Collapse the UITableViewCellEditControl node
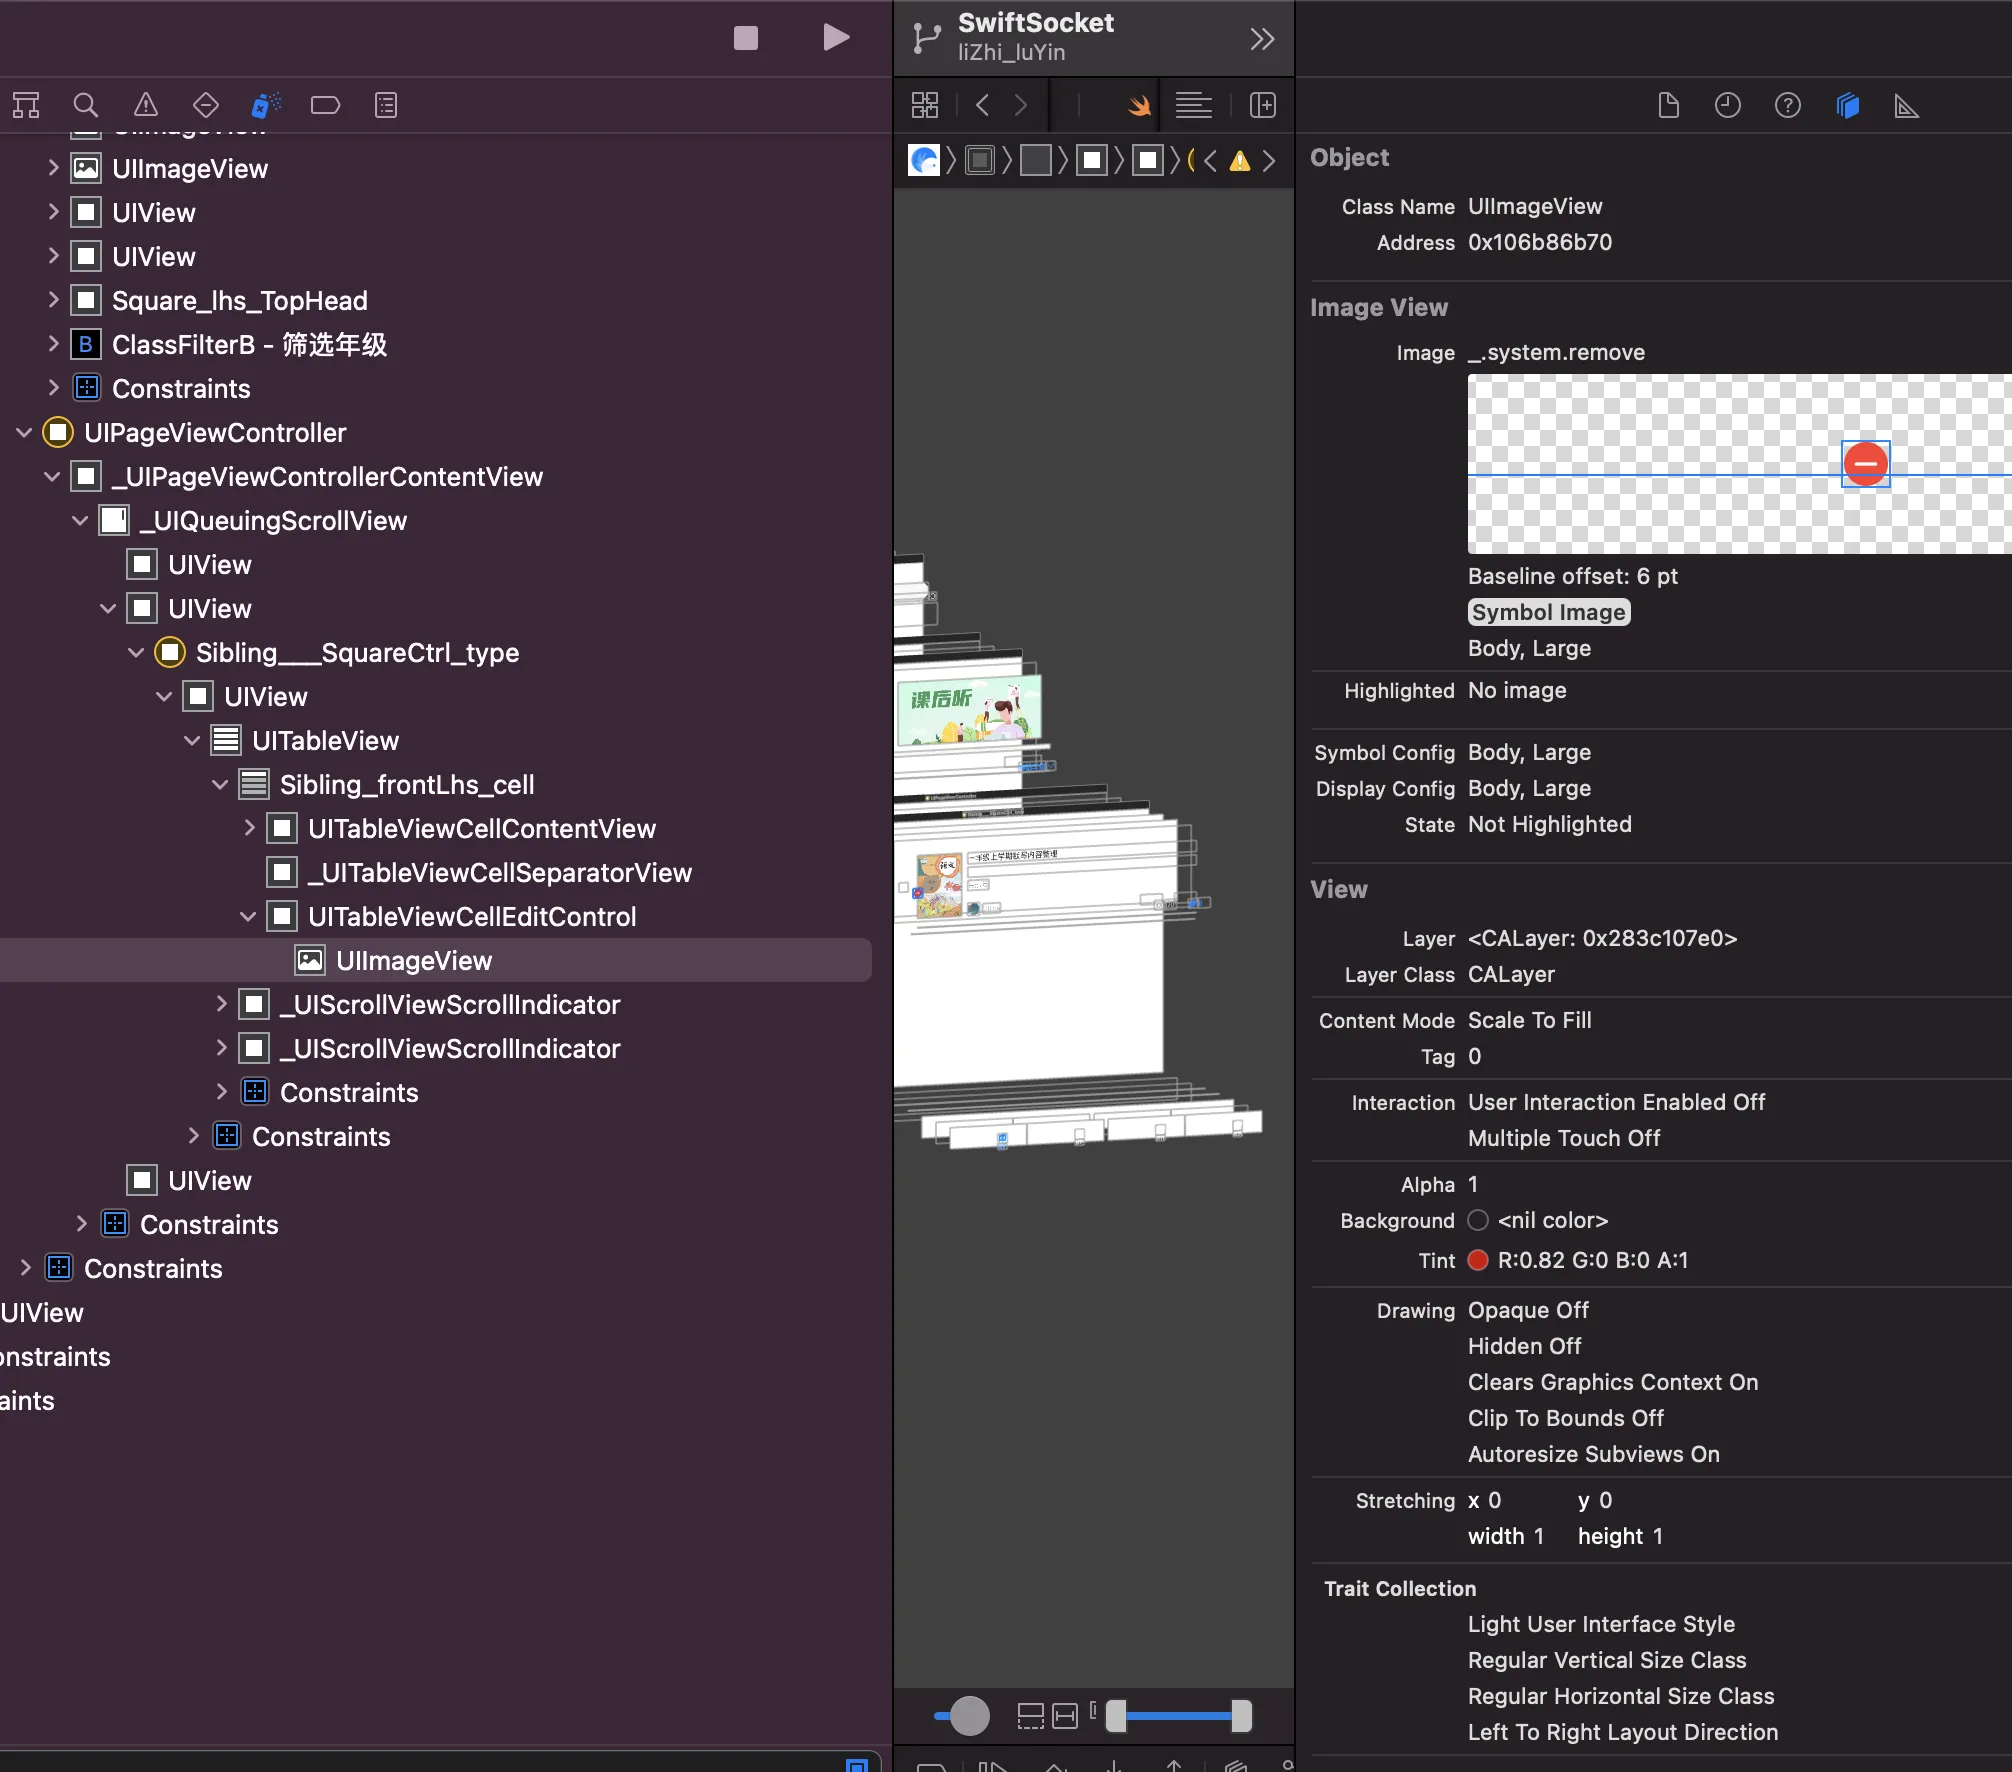This screenshot has width=2012, height=1772. 248,917
